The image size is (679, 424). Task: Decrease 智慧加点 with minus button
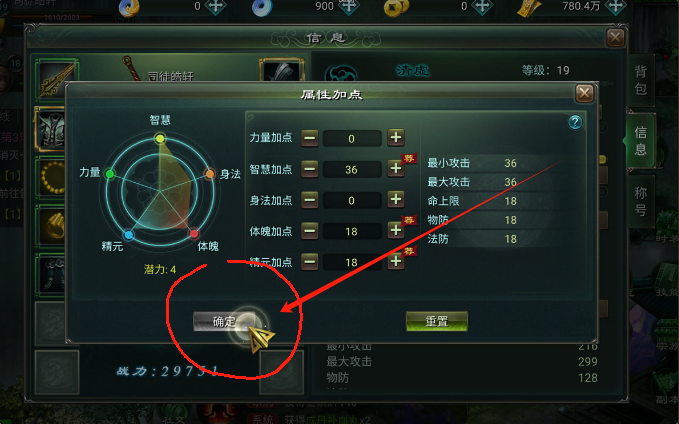(310, 169)
